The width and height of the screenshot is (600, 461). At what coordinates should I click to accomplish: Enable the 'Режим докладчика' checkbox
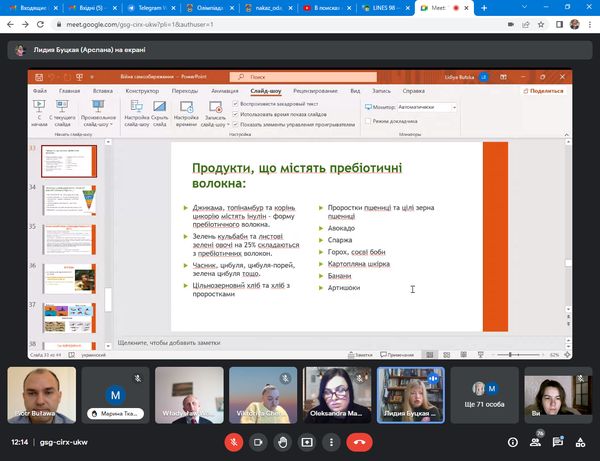click(x=367, y=120)
